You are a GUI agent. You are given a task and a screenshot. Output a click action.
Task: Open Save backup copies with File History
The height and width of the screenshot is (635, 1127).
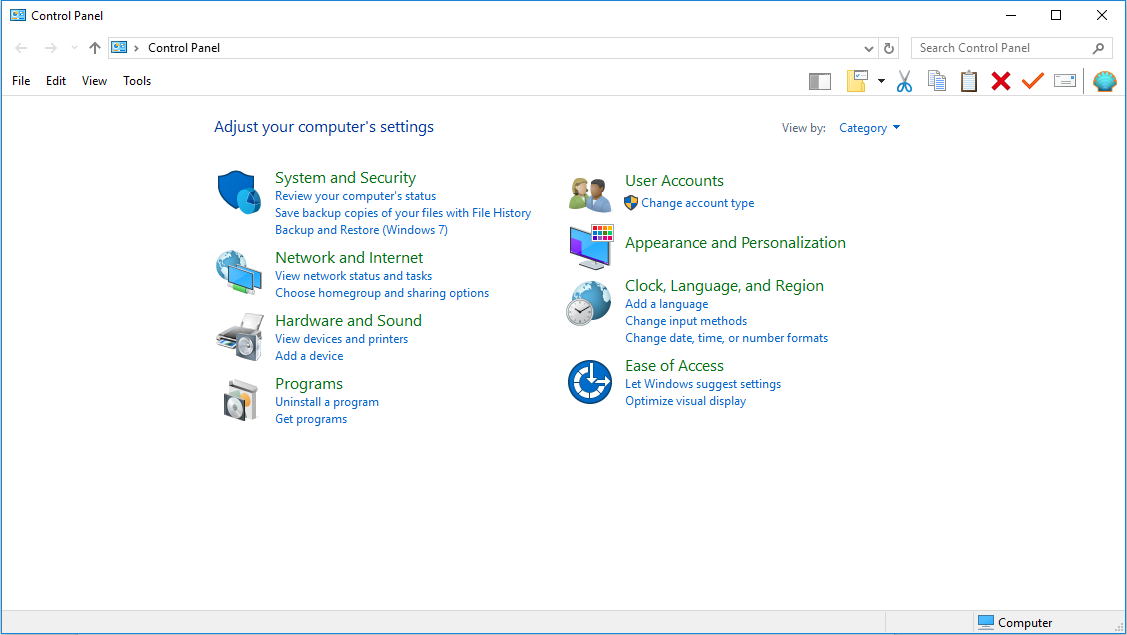click(x=402, y=213)
